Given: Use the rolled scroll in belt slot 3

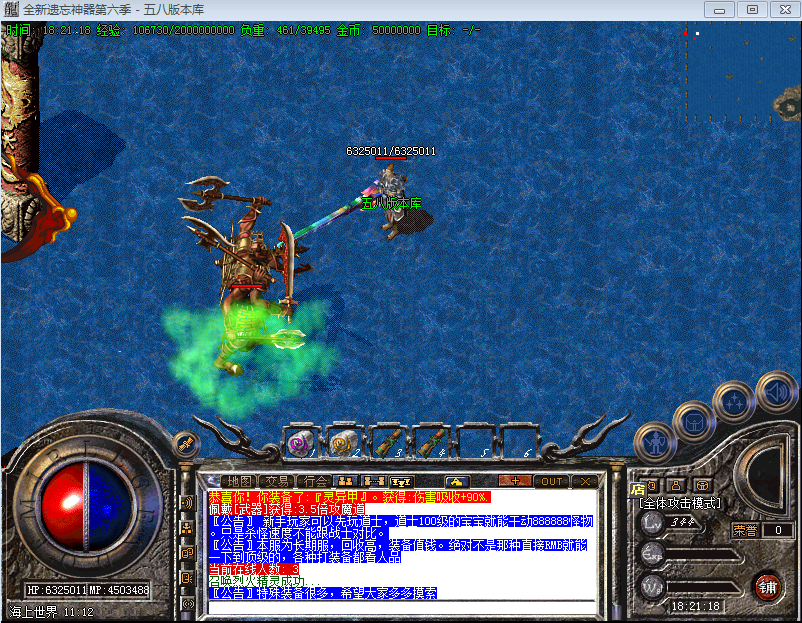Looking at the screenshot, I should (x=388, y=442).
